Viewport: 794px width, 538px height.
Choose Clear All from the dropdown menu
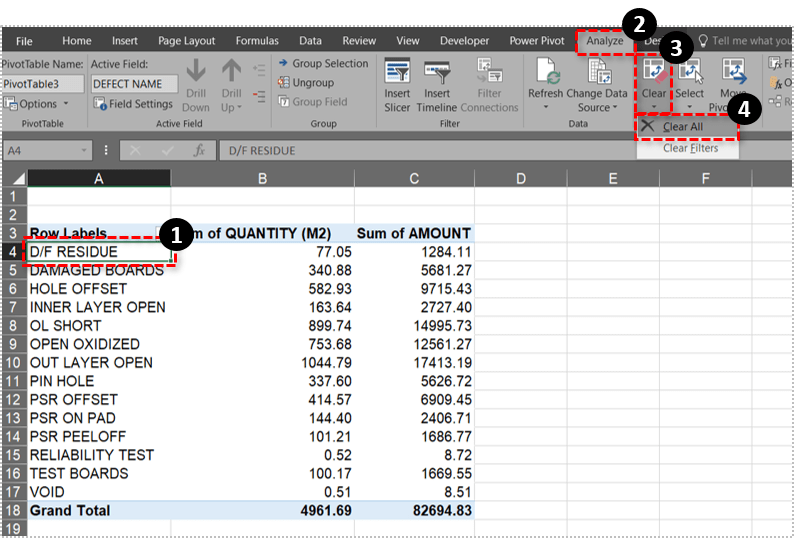click(683, 127)
